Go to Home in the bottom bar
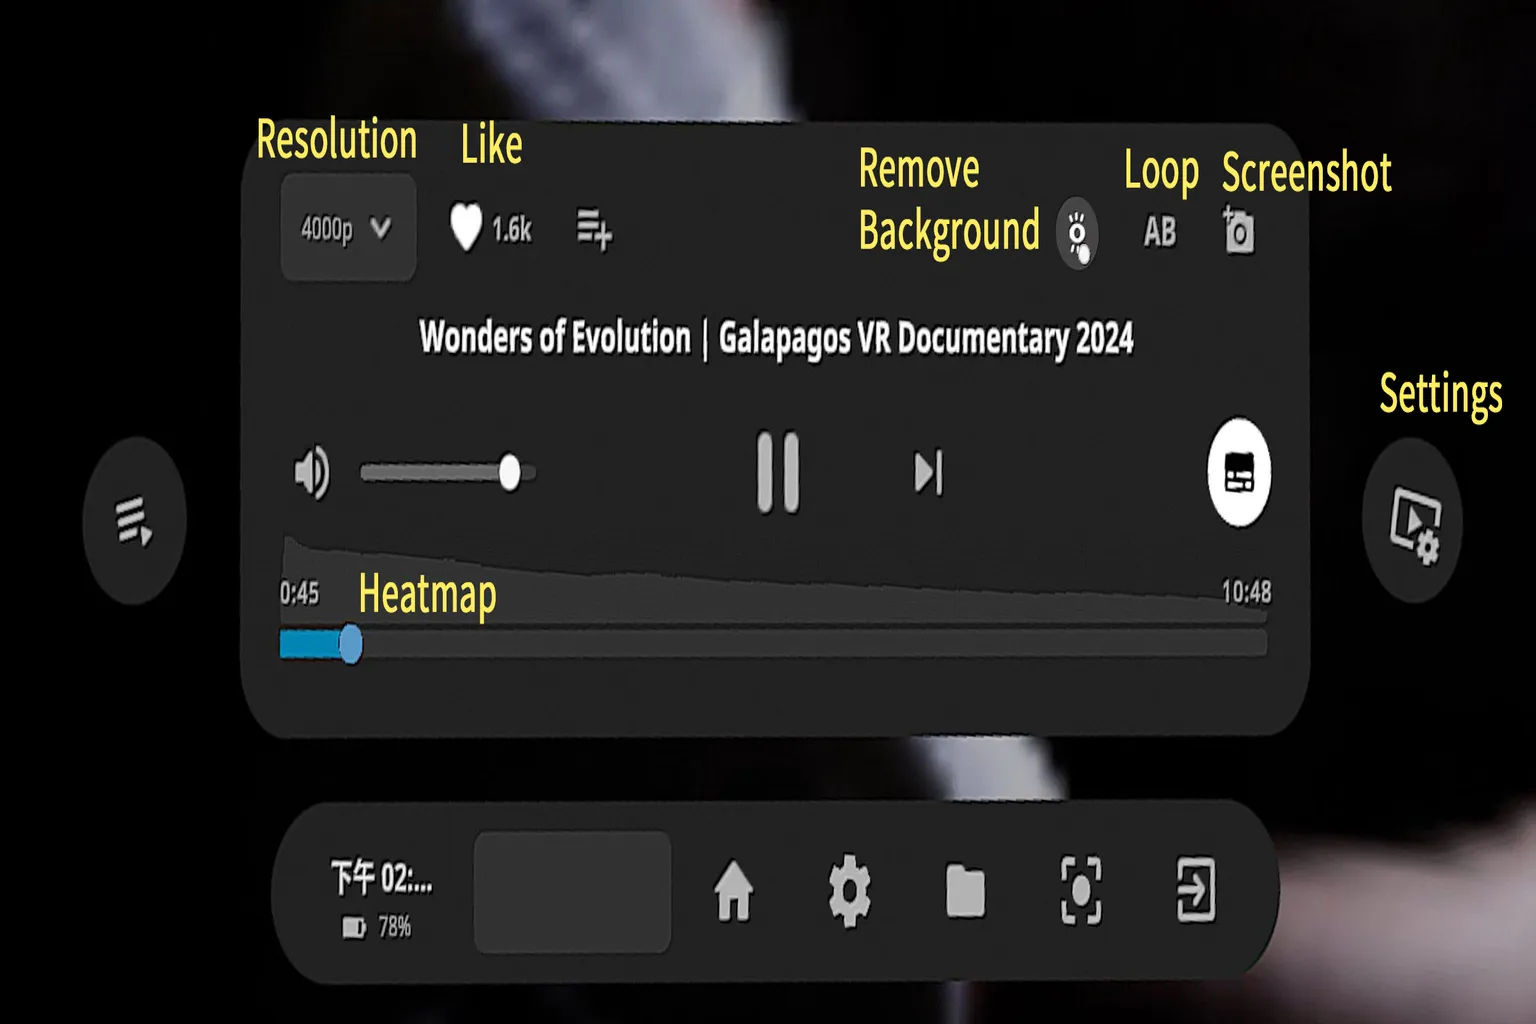Screen dimensions: 1536x1024 [734, 891]
